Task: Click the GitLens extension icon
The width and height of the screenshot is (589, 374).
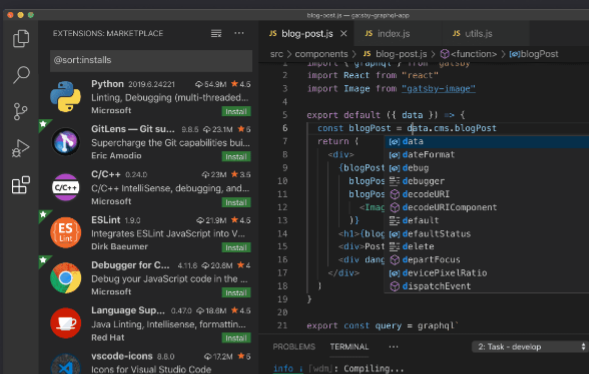Action: point(66,142)
